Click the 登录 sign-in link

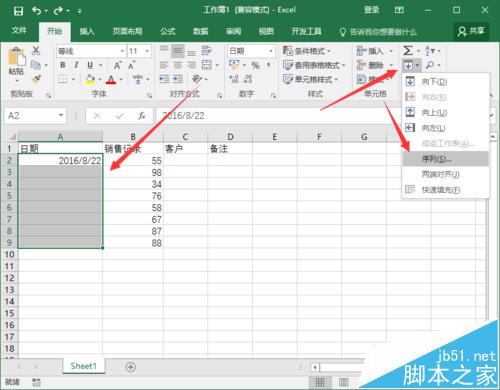click(x=371, y=10)
